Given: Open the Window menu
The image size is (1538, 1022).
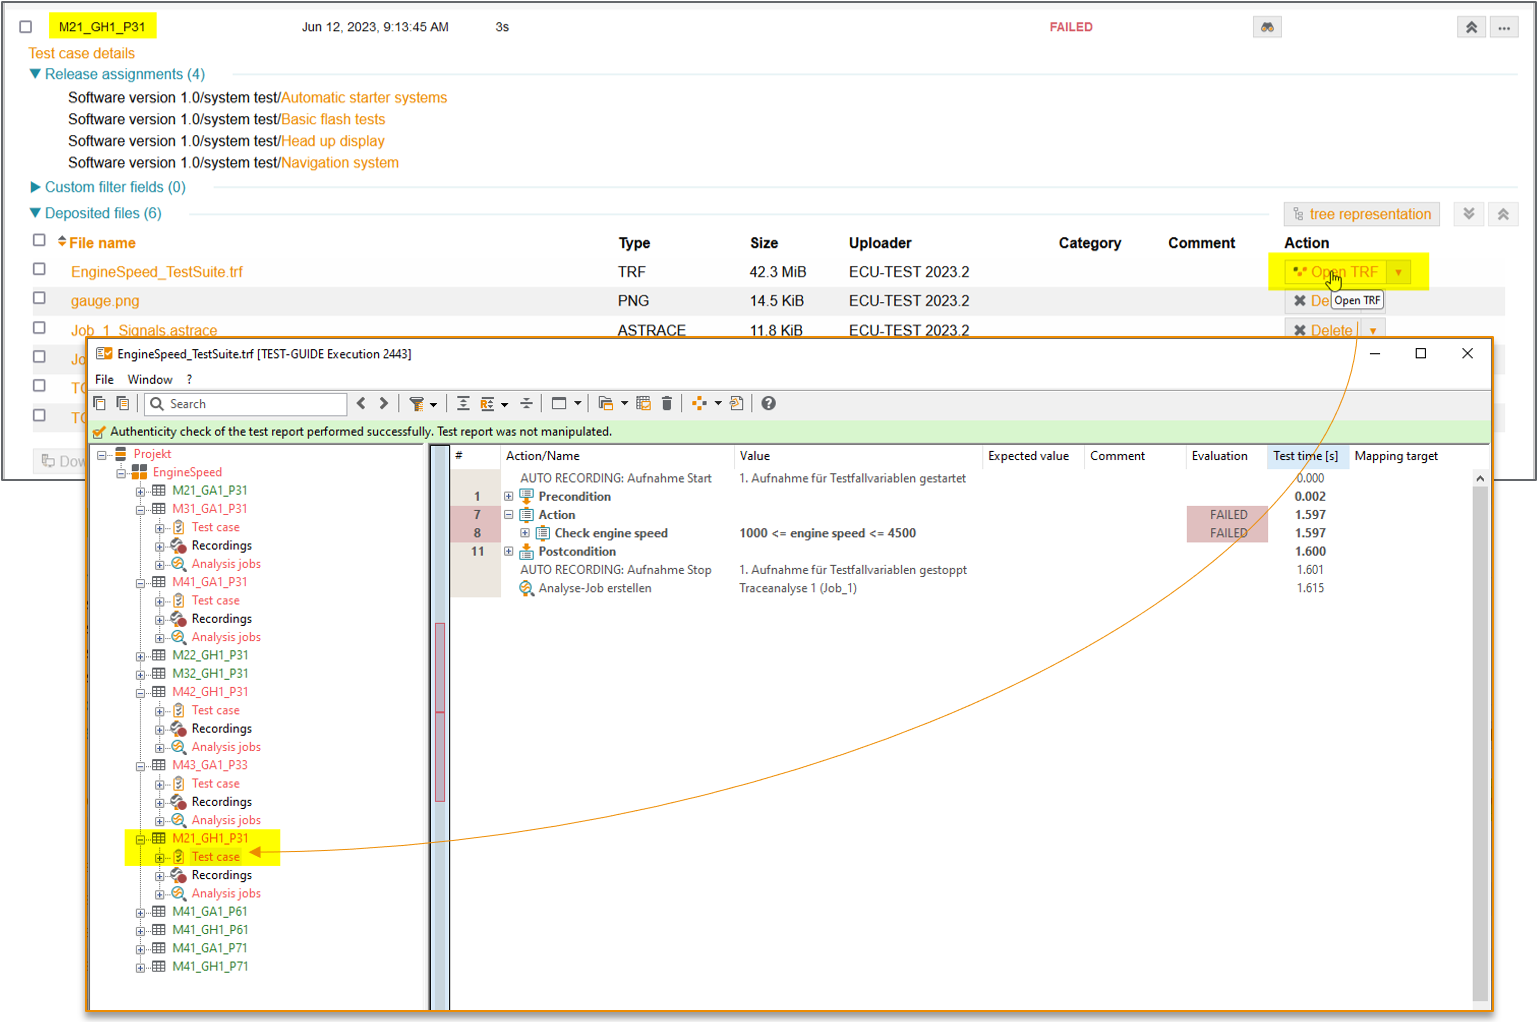Looking at the screenshot, I should click(150, 380).
